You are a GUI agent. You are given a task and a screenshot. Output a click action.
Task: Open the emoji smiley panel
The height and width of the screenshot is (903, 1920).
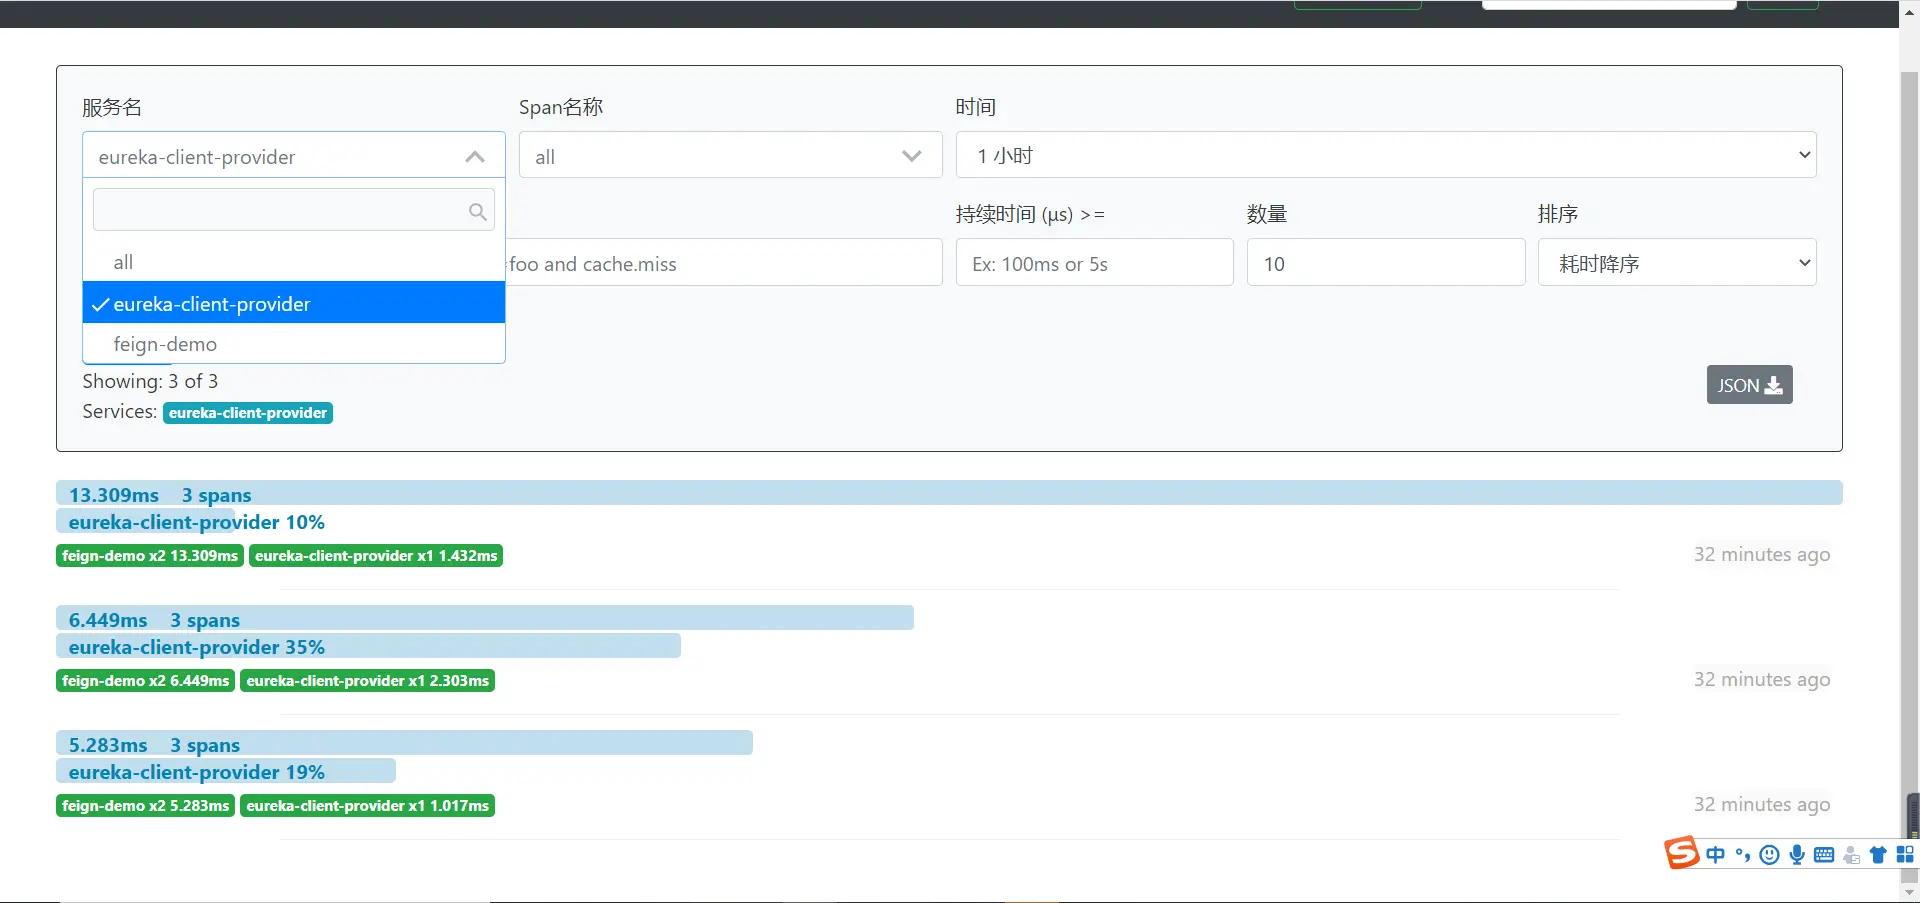1769,855
